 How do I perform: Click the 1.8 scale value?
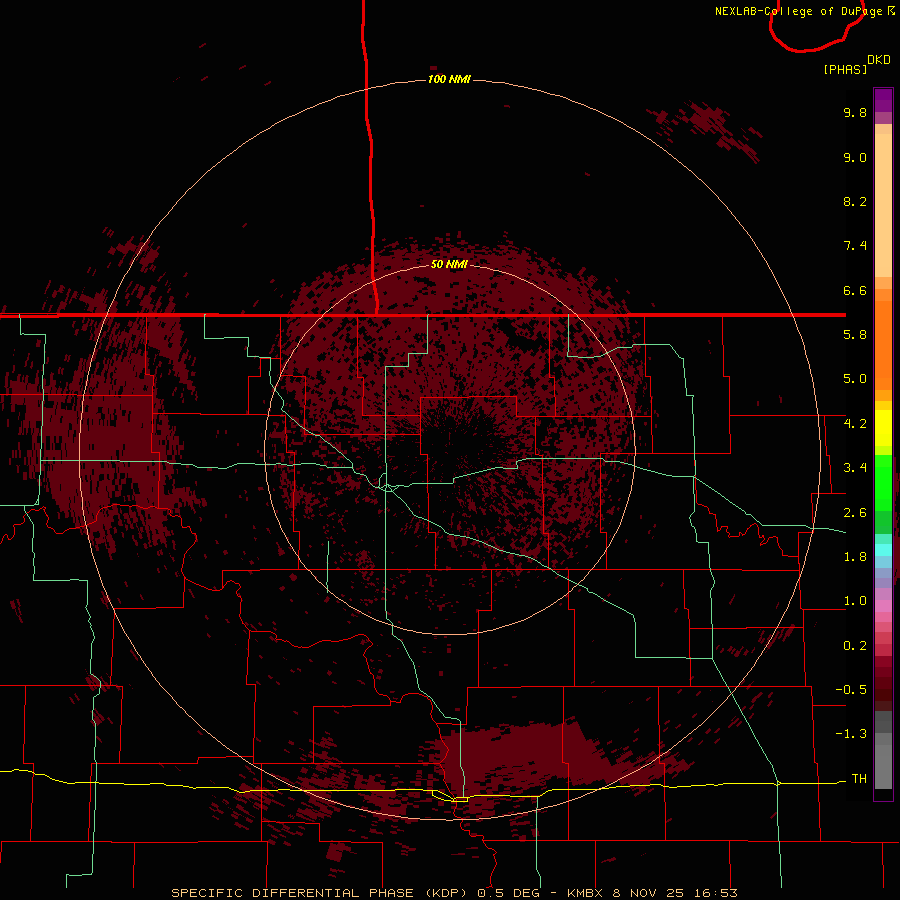(x=855, y=557)
